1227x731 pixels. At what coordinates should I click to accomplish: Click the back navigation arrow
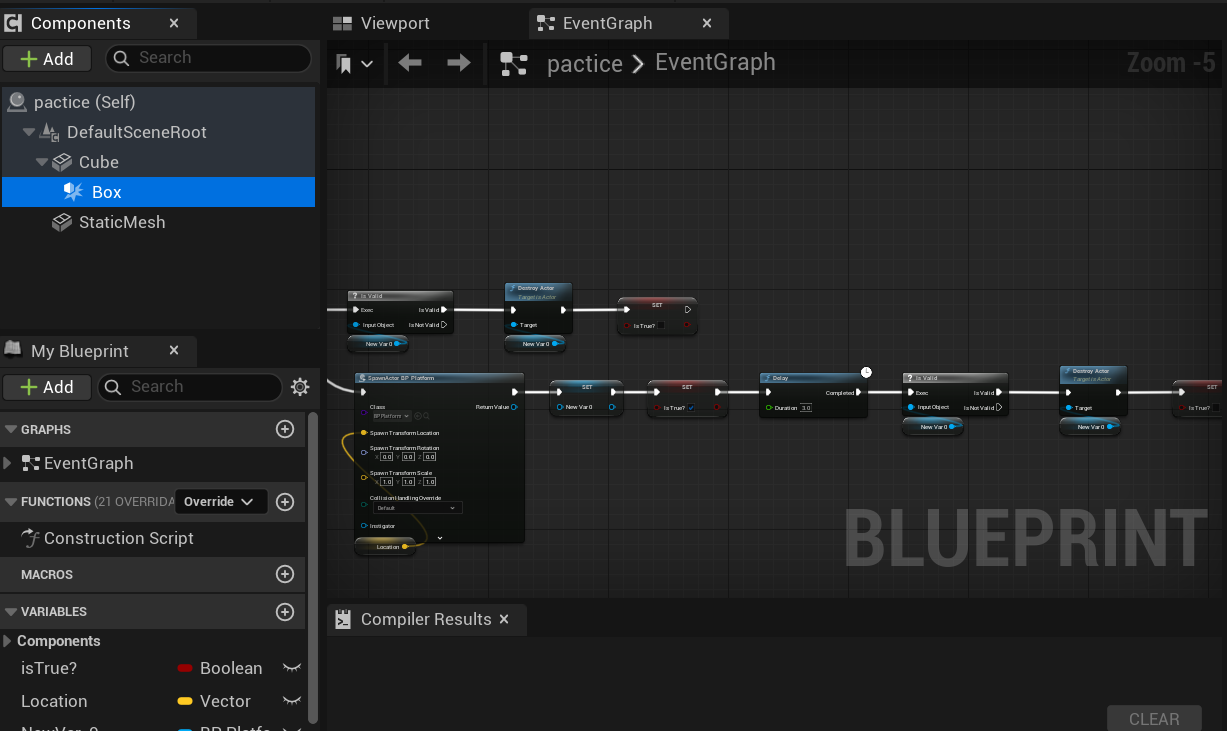[409, 64]
